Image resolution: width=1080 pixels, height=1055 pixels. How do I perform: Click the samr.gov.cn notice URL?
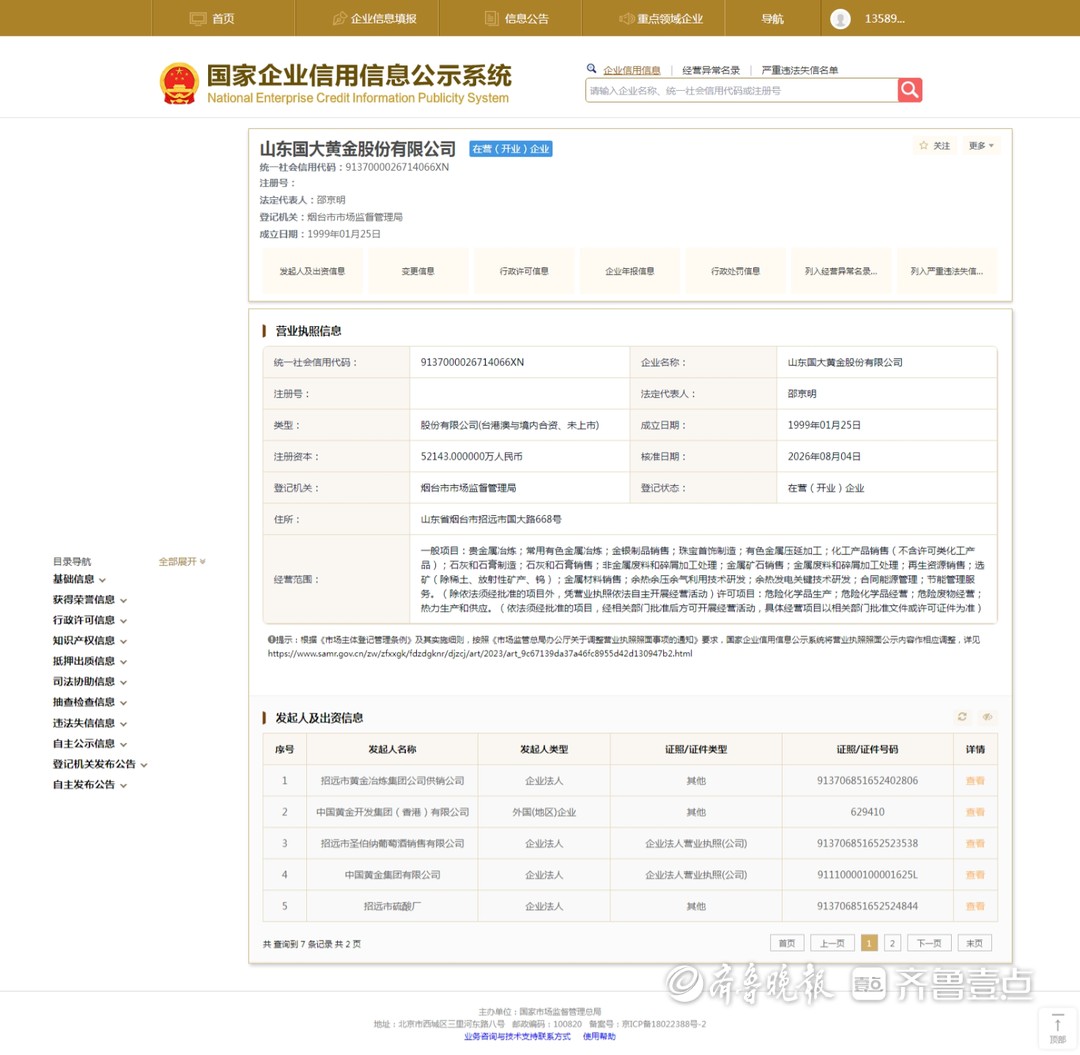pos(480,654)
